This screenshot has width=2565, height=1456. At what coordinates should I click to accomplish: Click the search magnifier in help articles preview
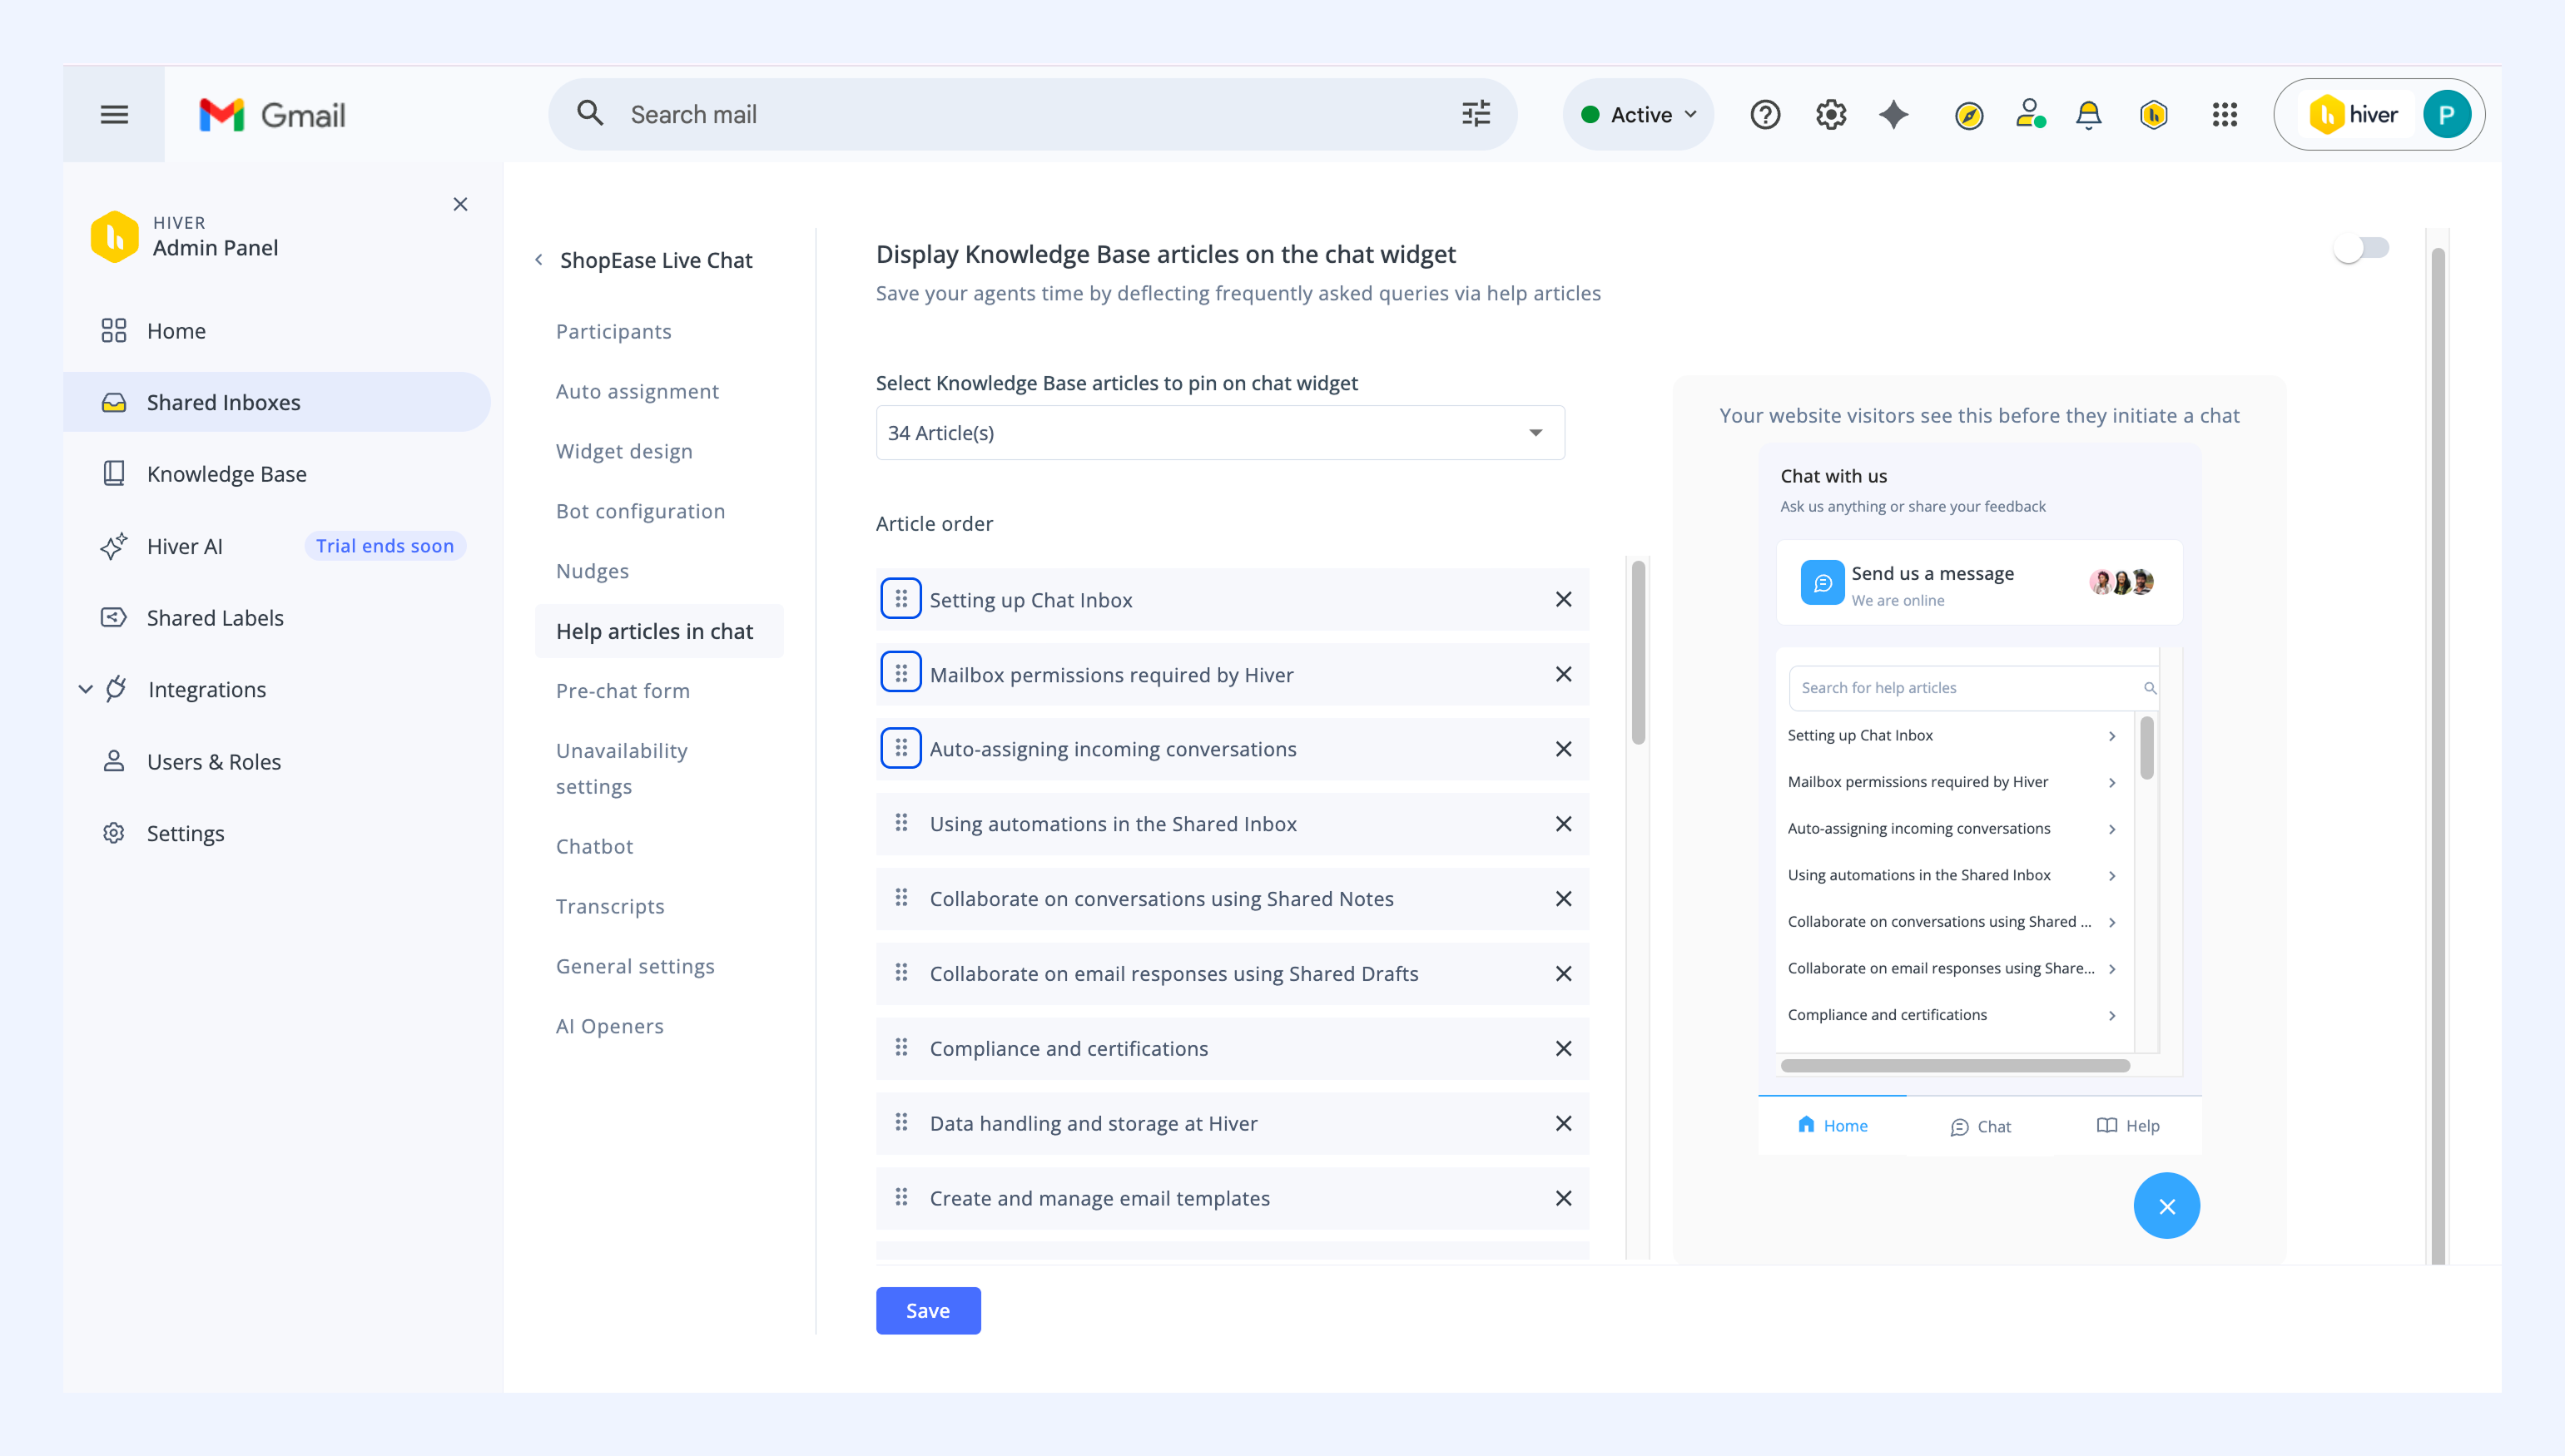2149,688
